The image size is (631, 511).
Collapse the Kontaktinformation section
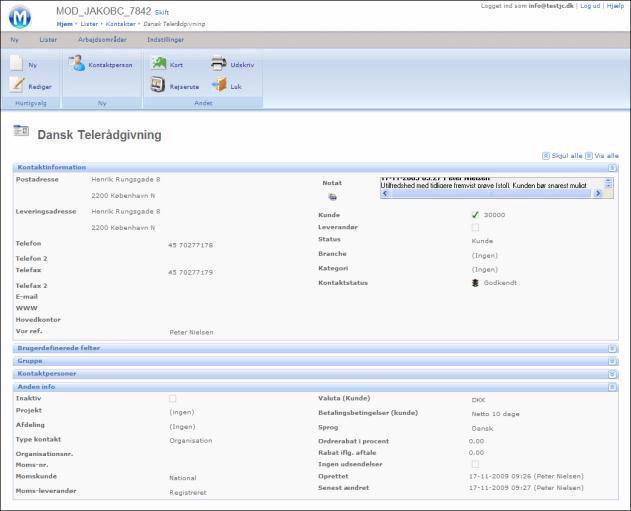(612, 167)
